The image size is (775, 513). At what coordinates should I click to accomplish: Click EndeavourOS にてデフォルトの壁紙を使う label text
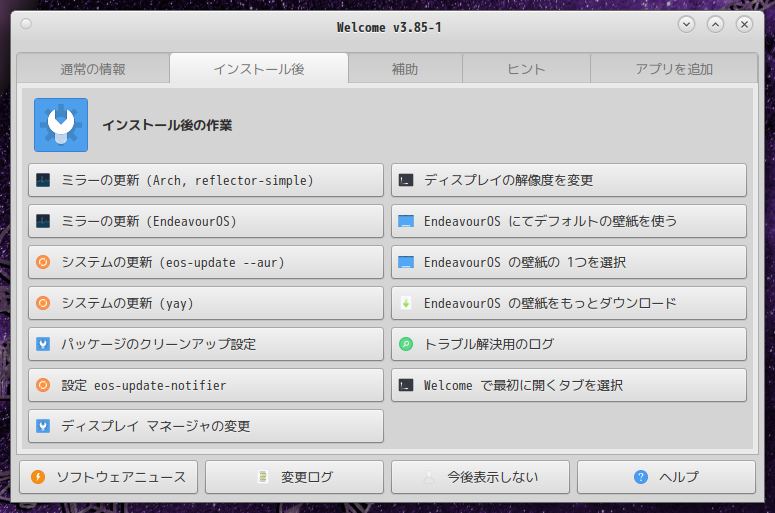point(551,221)
